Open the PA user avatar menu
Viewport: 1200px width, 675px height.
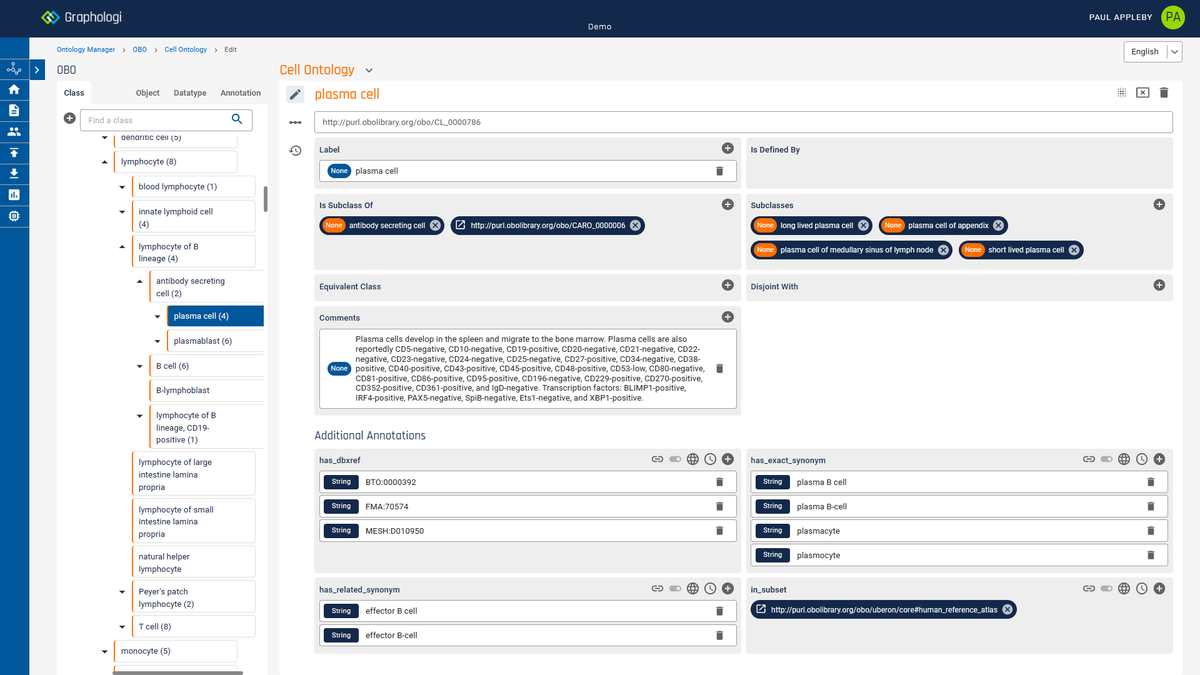pyautogui.click(x=1173, y=17)
